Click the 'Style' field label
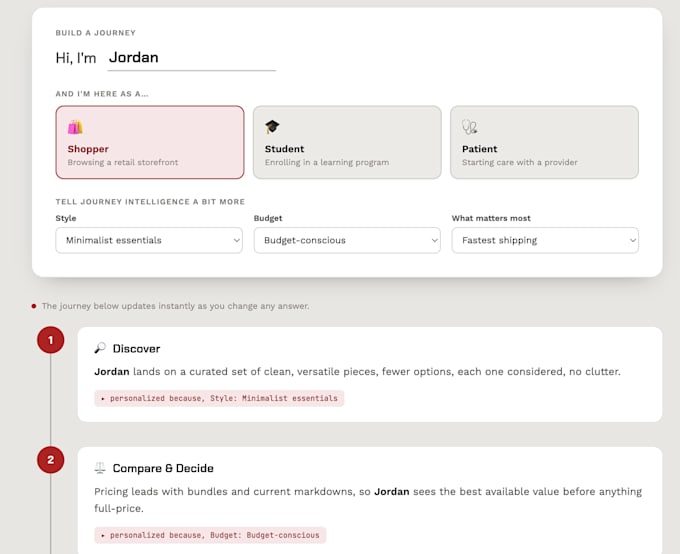Viewport: 680px width, 554px height. pyautogui.click(x=66, y=218)
